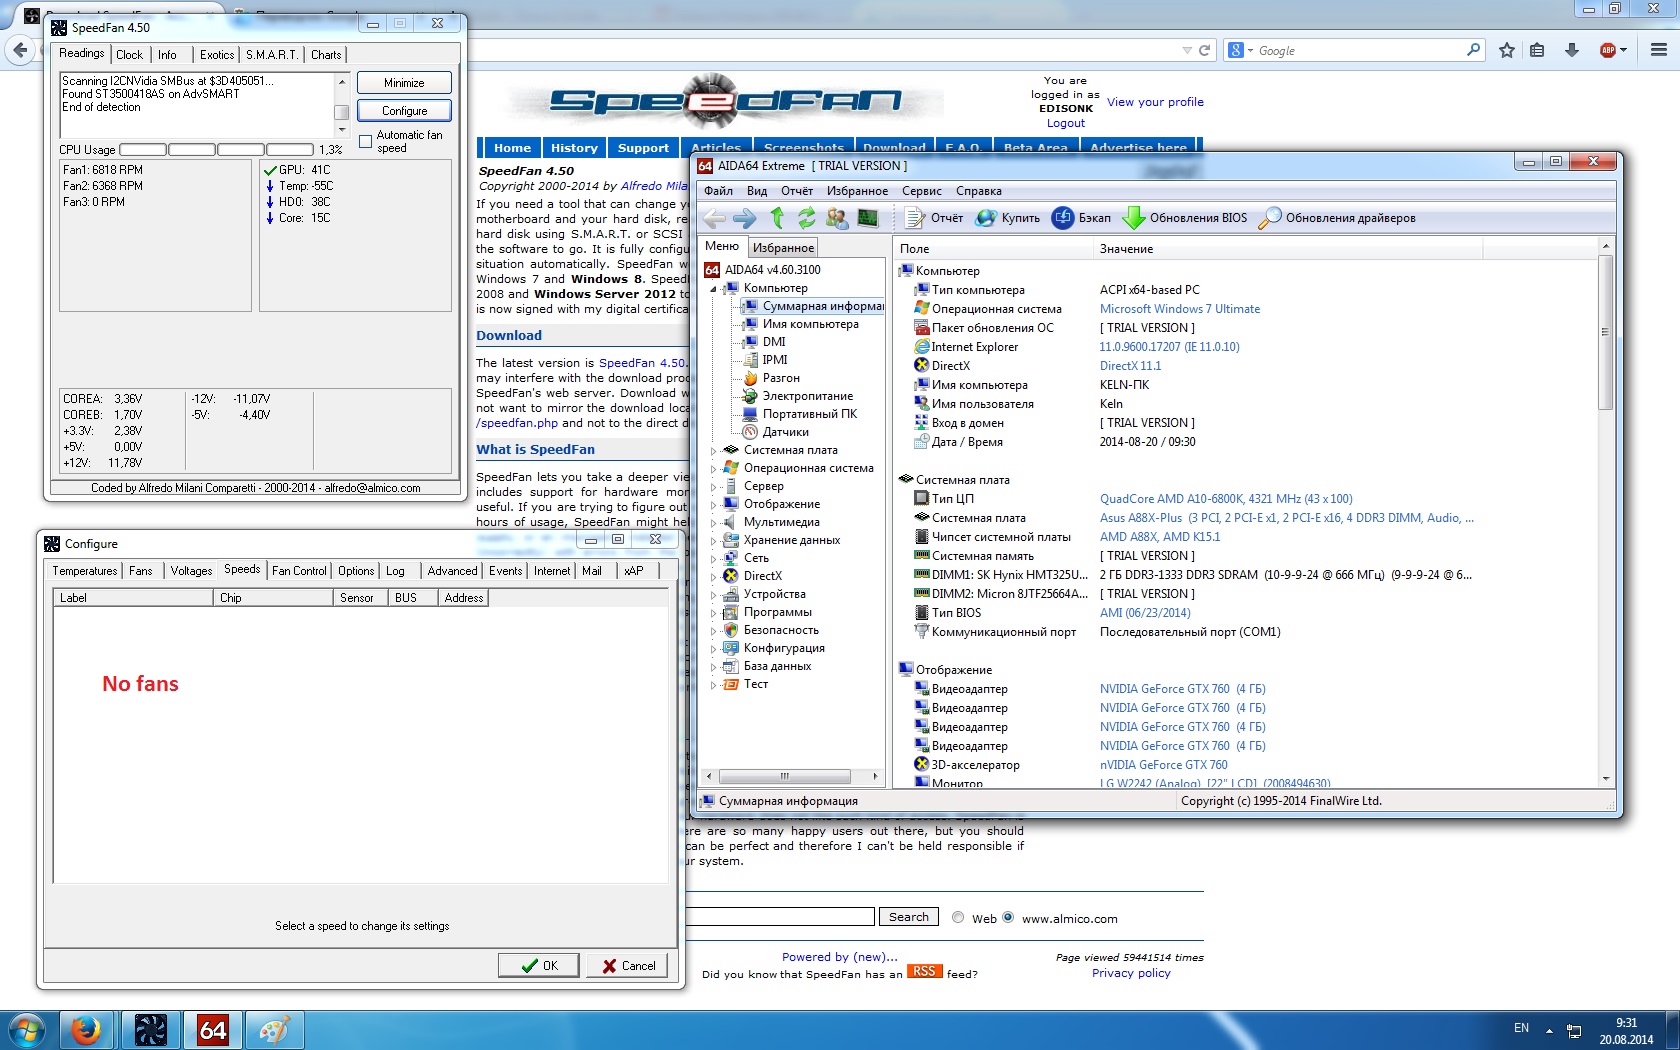The width and height of the screenshot is (1680, 1050).
Task: Click Adblock Plus toolbar icon
Action: pos(1608,50)
